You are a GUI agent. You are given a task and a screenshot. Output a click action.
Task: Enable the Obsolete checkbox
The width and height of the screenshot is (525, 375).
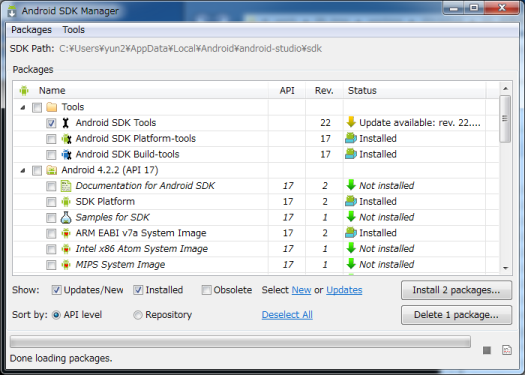point(206,290)
